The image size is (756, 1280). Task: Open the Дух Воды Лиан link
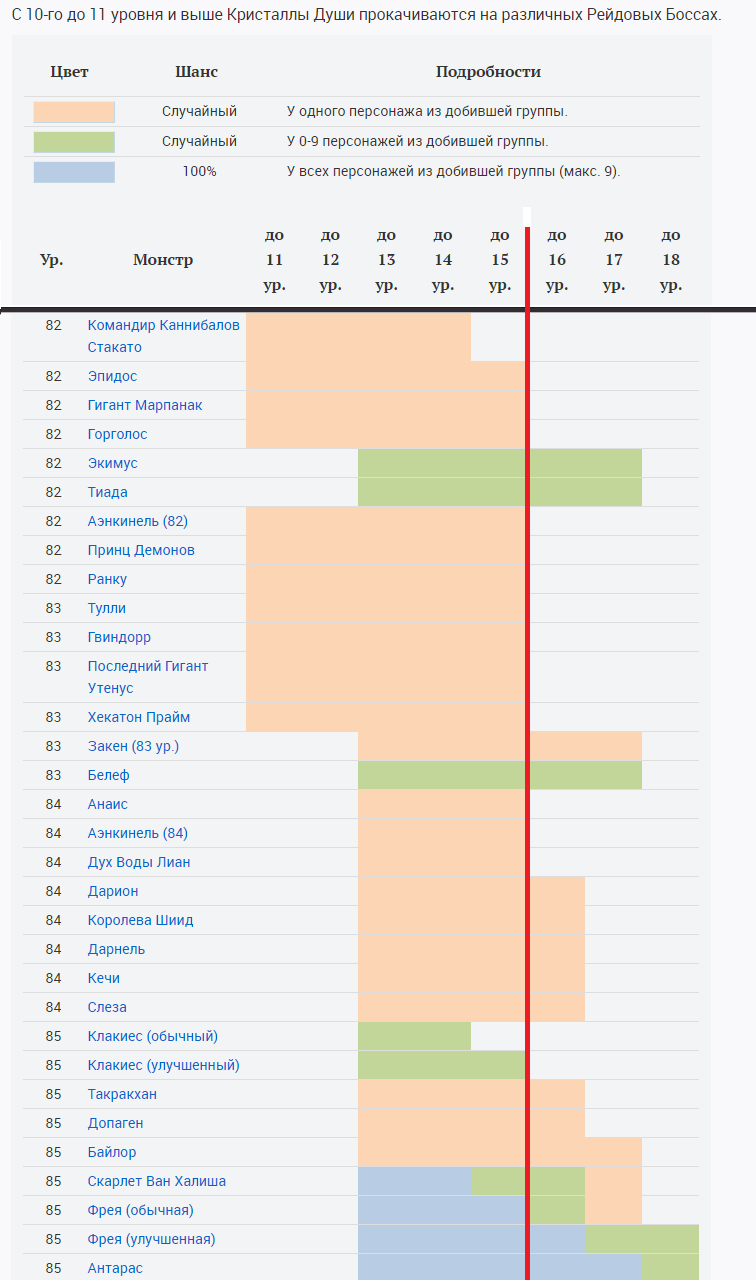pyautogui.click(x=139, y=862)
